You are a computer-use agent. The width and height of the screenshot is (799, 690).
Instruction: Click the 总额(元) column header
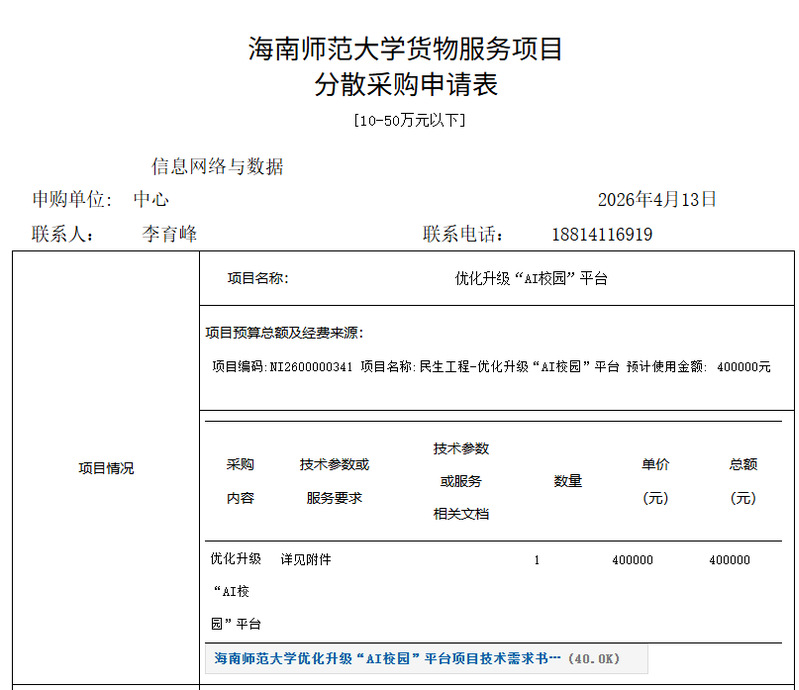[743, 481]
